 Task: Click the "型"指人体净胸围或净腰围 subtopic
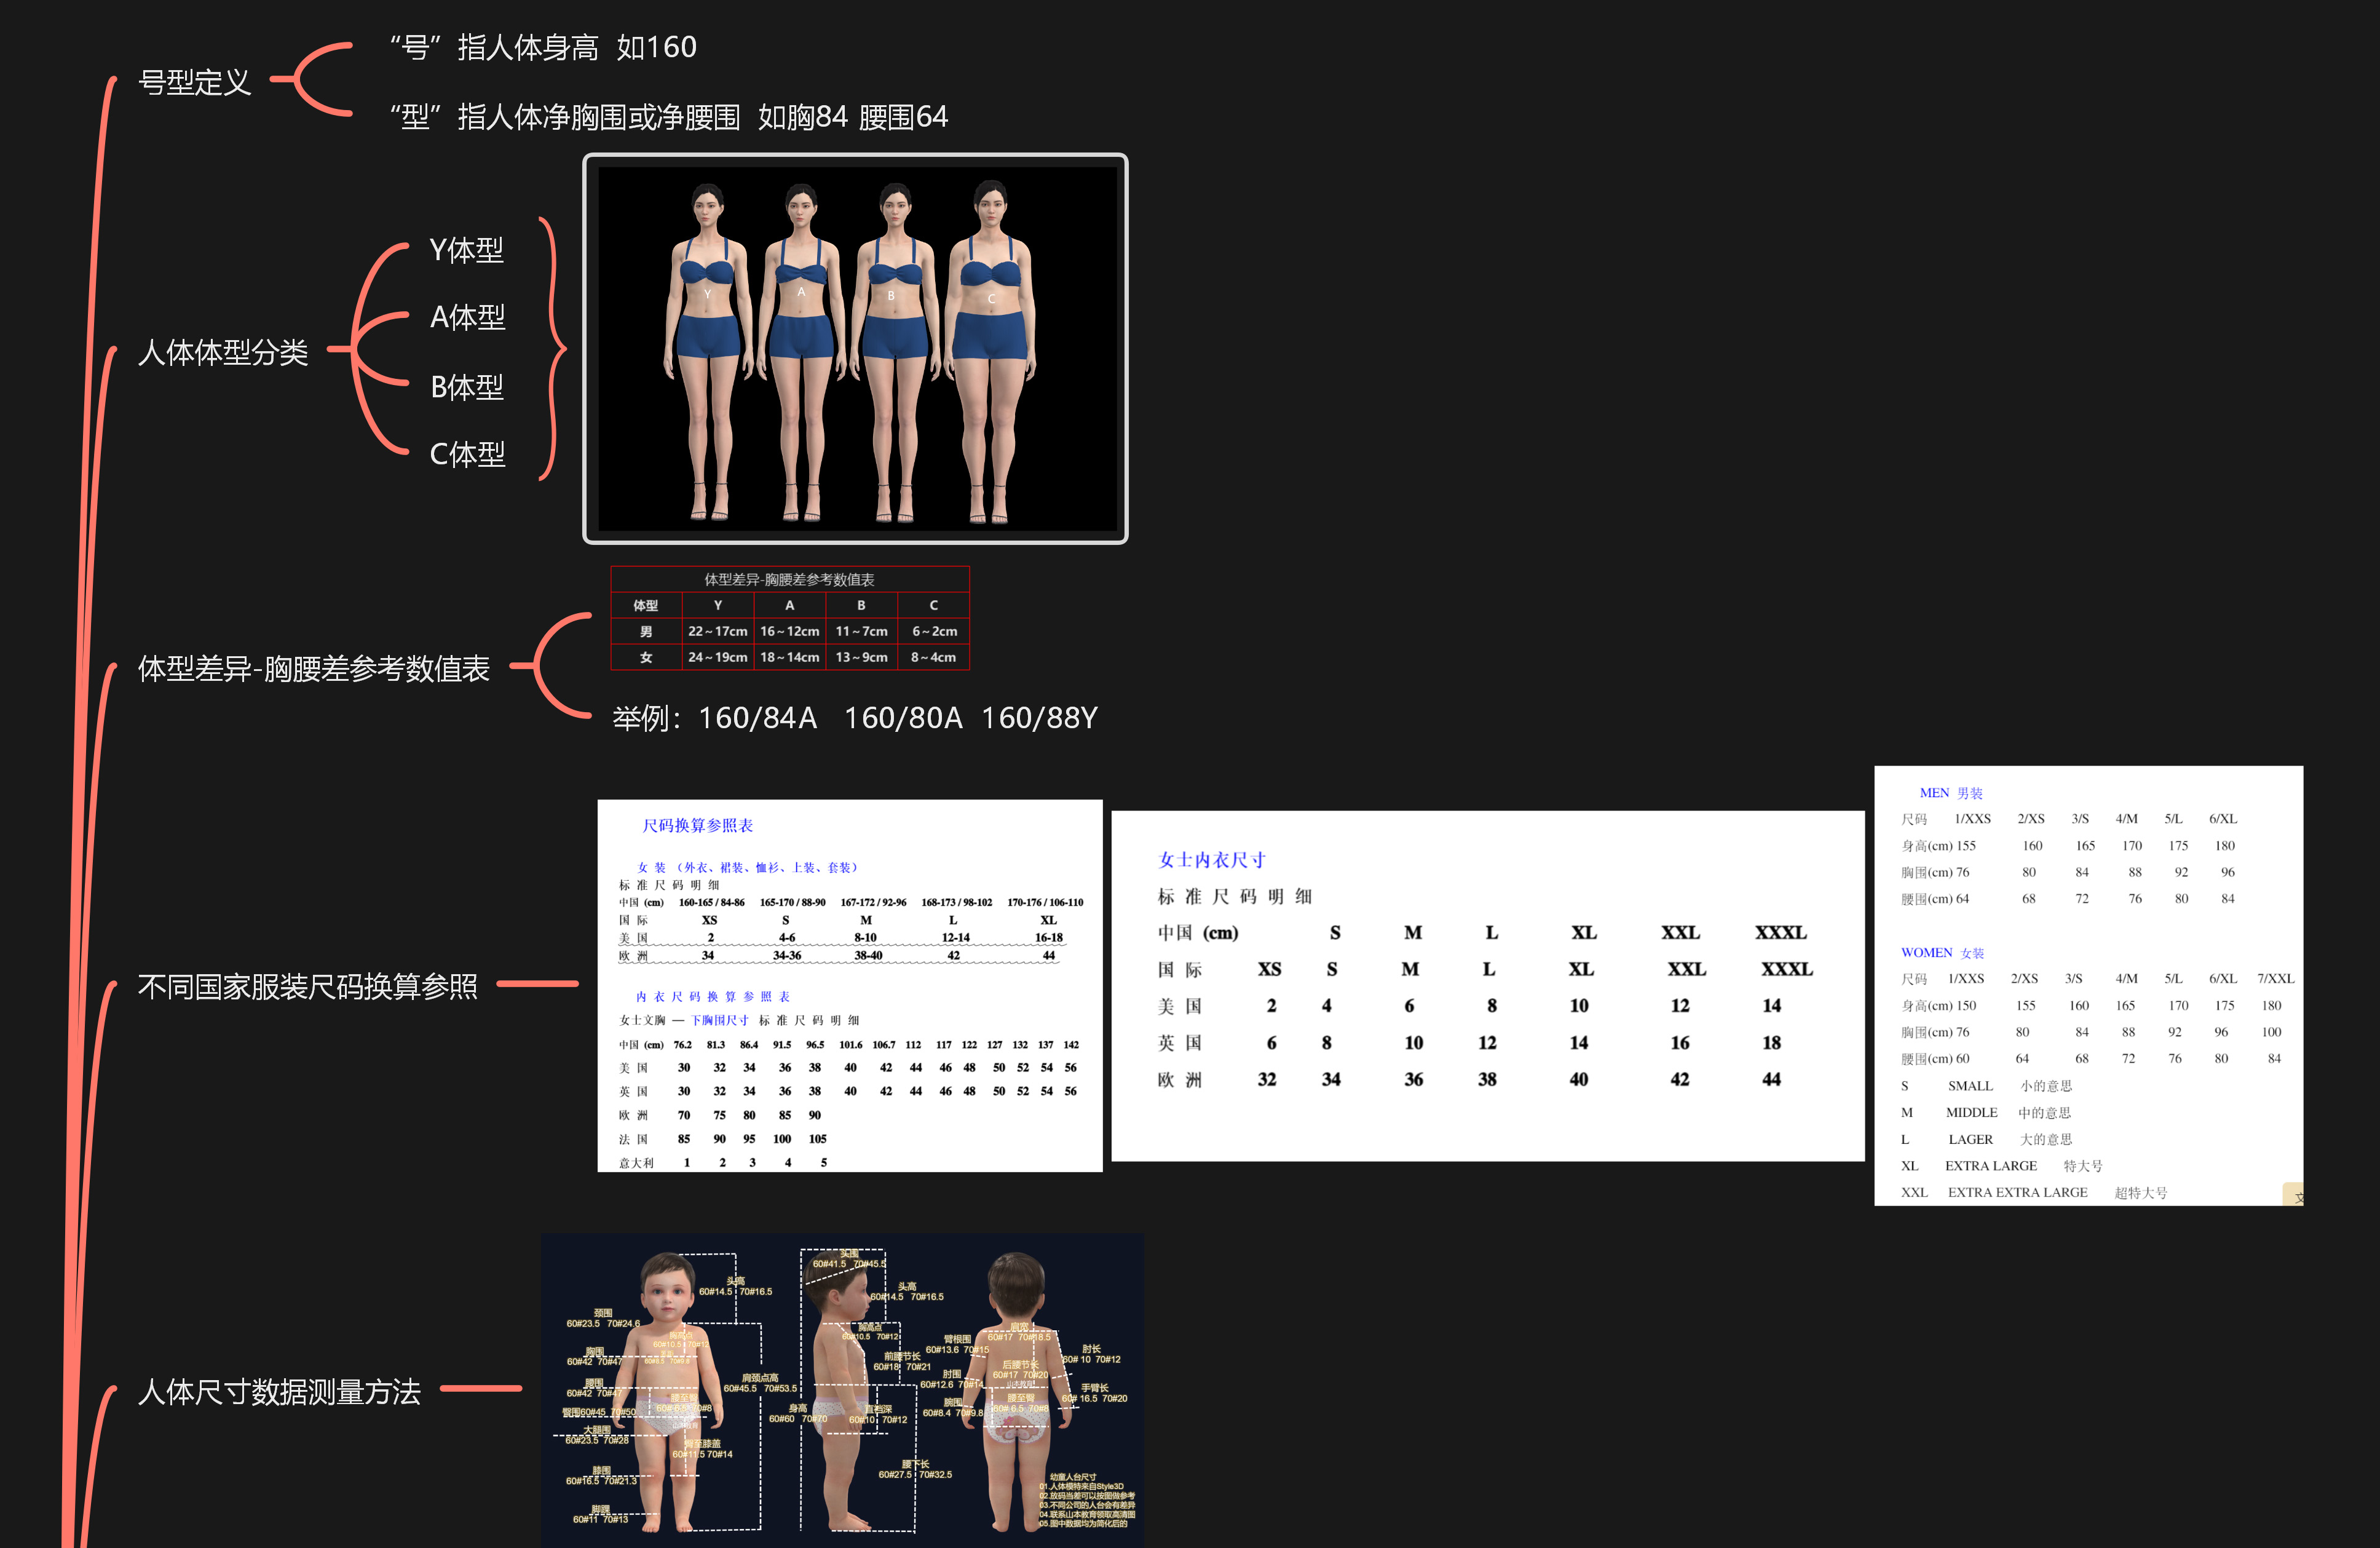(x=668, y=117)
